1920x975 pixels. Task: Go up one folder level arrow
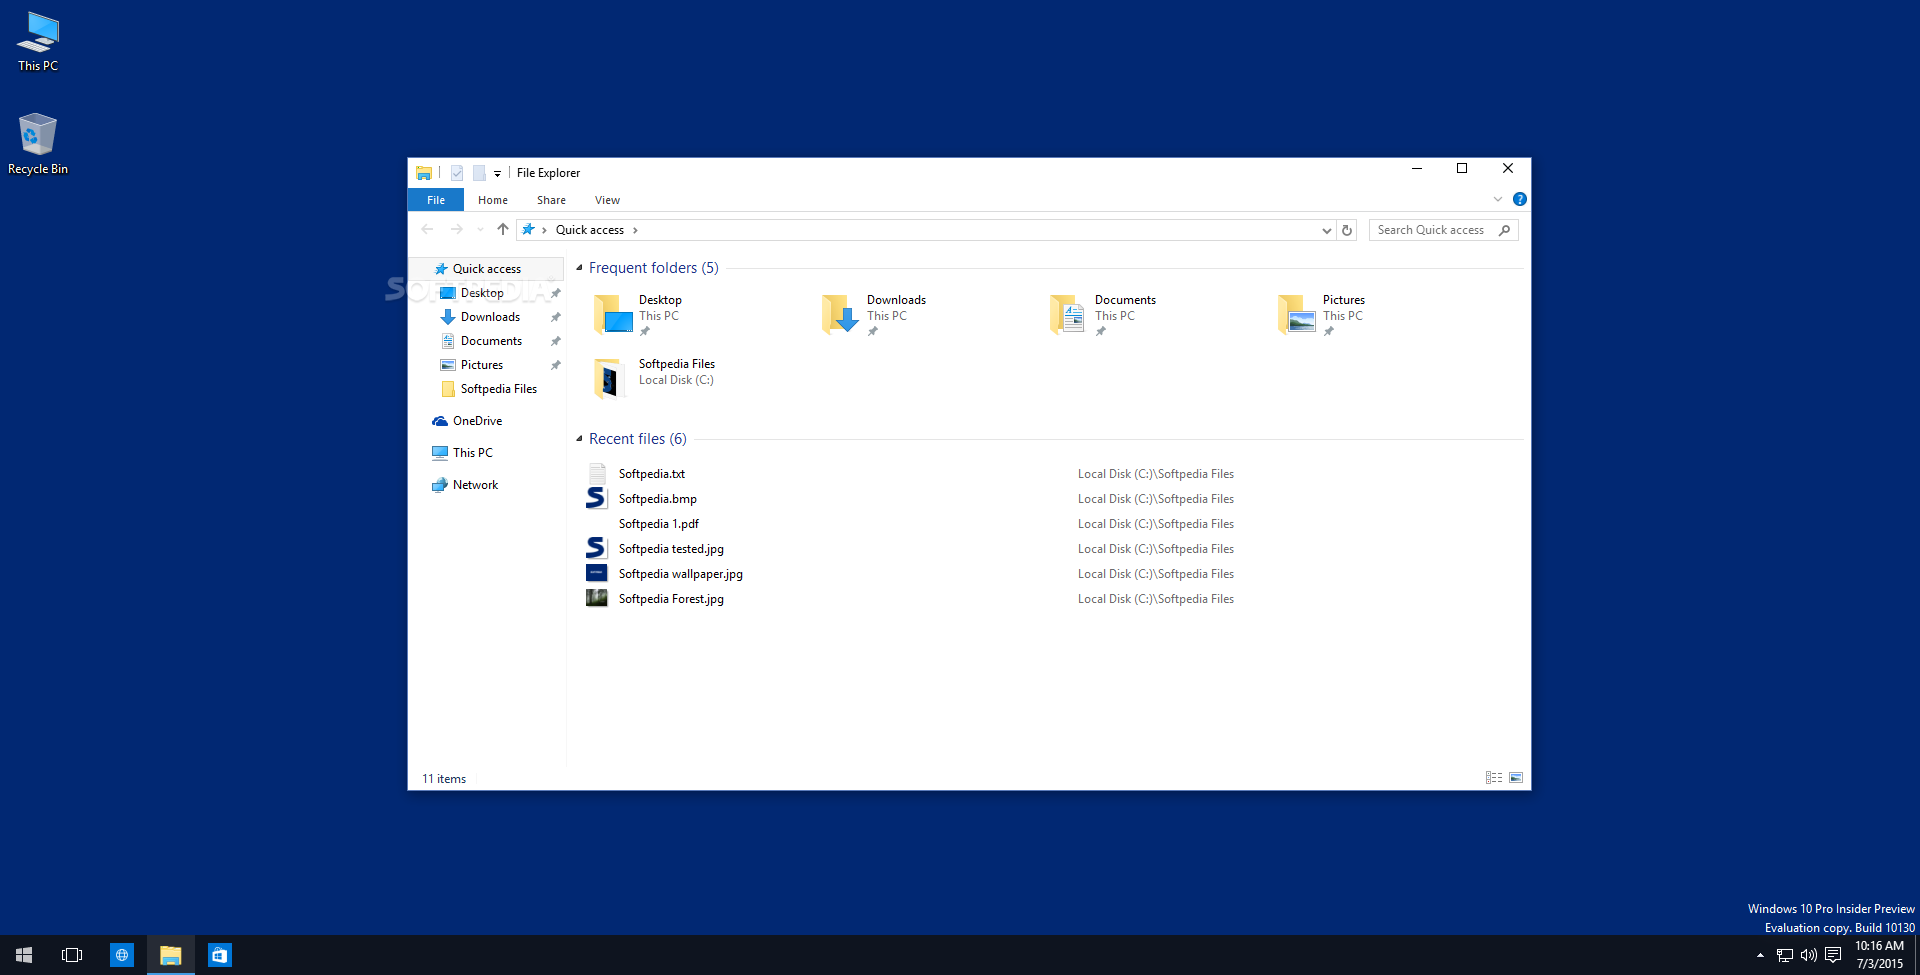(503, 230)
